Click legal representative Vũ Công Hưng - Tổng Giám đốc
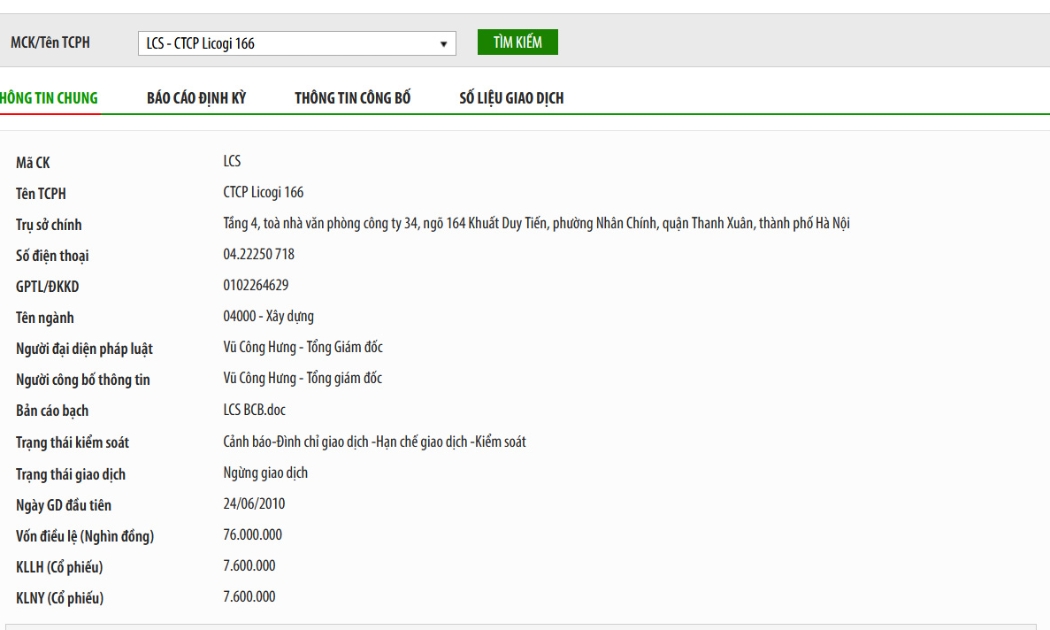The image size is (1050, 630). coord(303,347)
